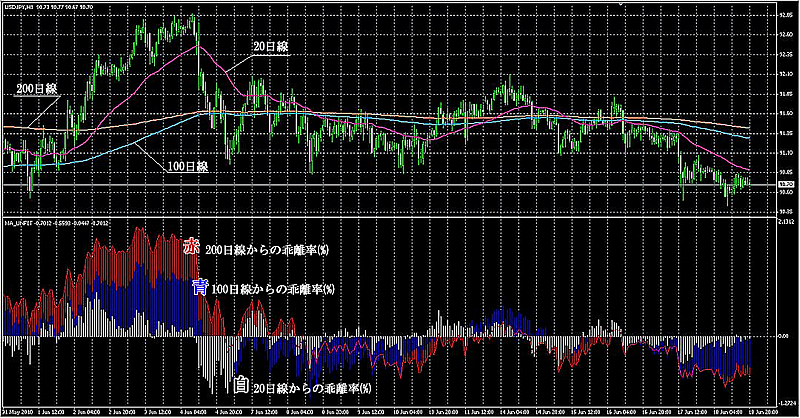The height and width of the screenshot is (418, 800).
Task: Click the -1.2724 indicator scale minimum
Action: pyautogui.click(x=787, y=402)
